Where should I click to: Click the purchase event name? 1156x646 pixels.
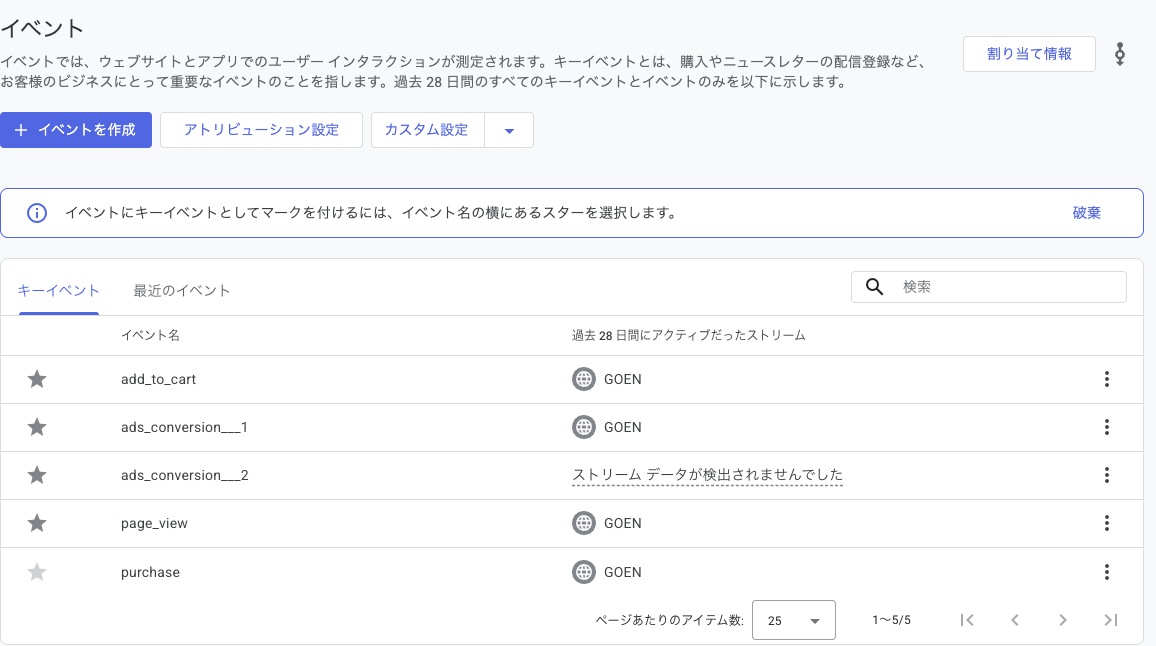pos(150,572)
